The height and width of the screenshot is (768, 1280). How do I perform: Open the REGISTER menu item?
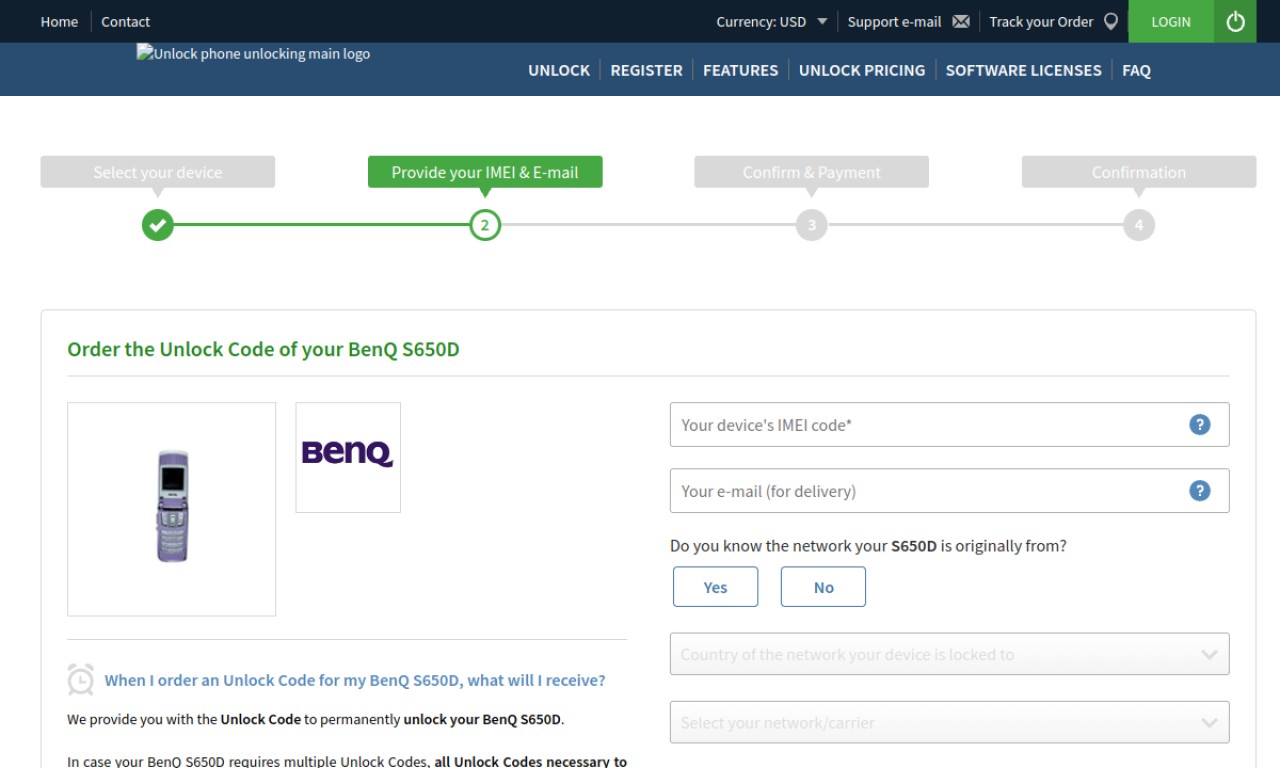(x=646, y=70)
